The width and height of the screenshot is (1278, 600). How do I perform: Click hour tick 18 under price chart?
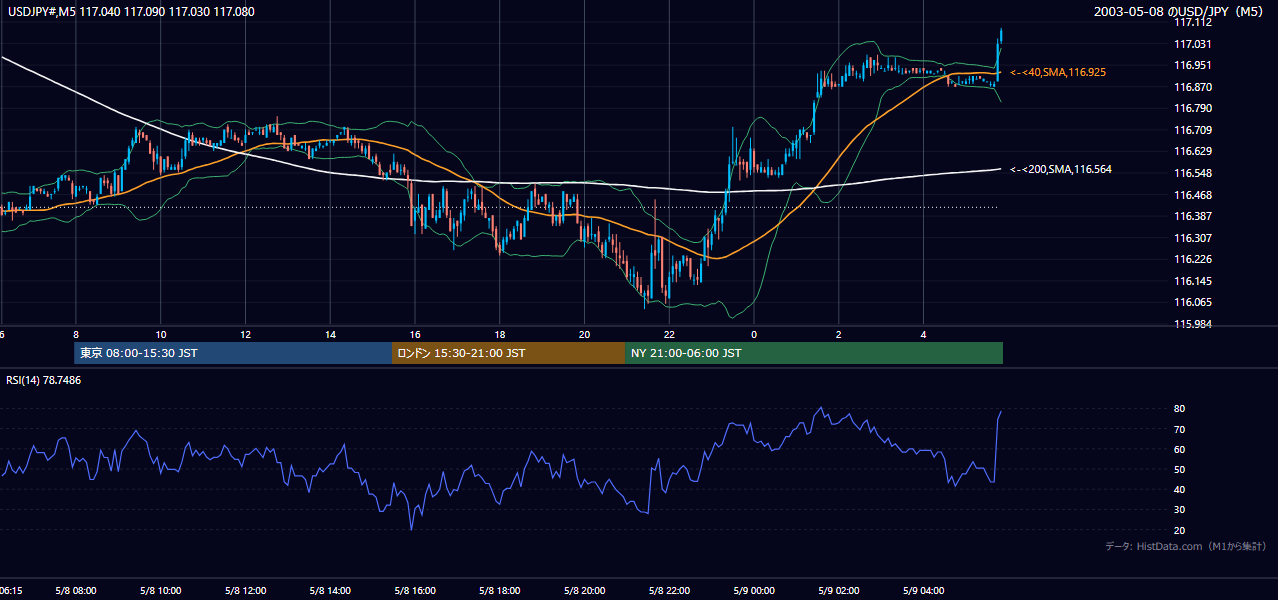pos(500,335)
